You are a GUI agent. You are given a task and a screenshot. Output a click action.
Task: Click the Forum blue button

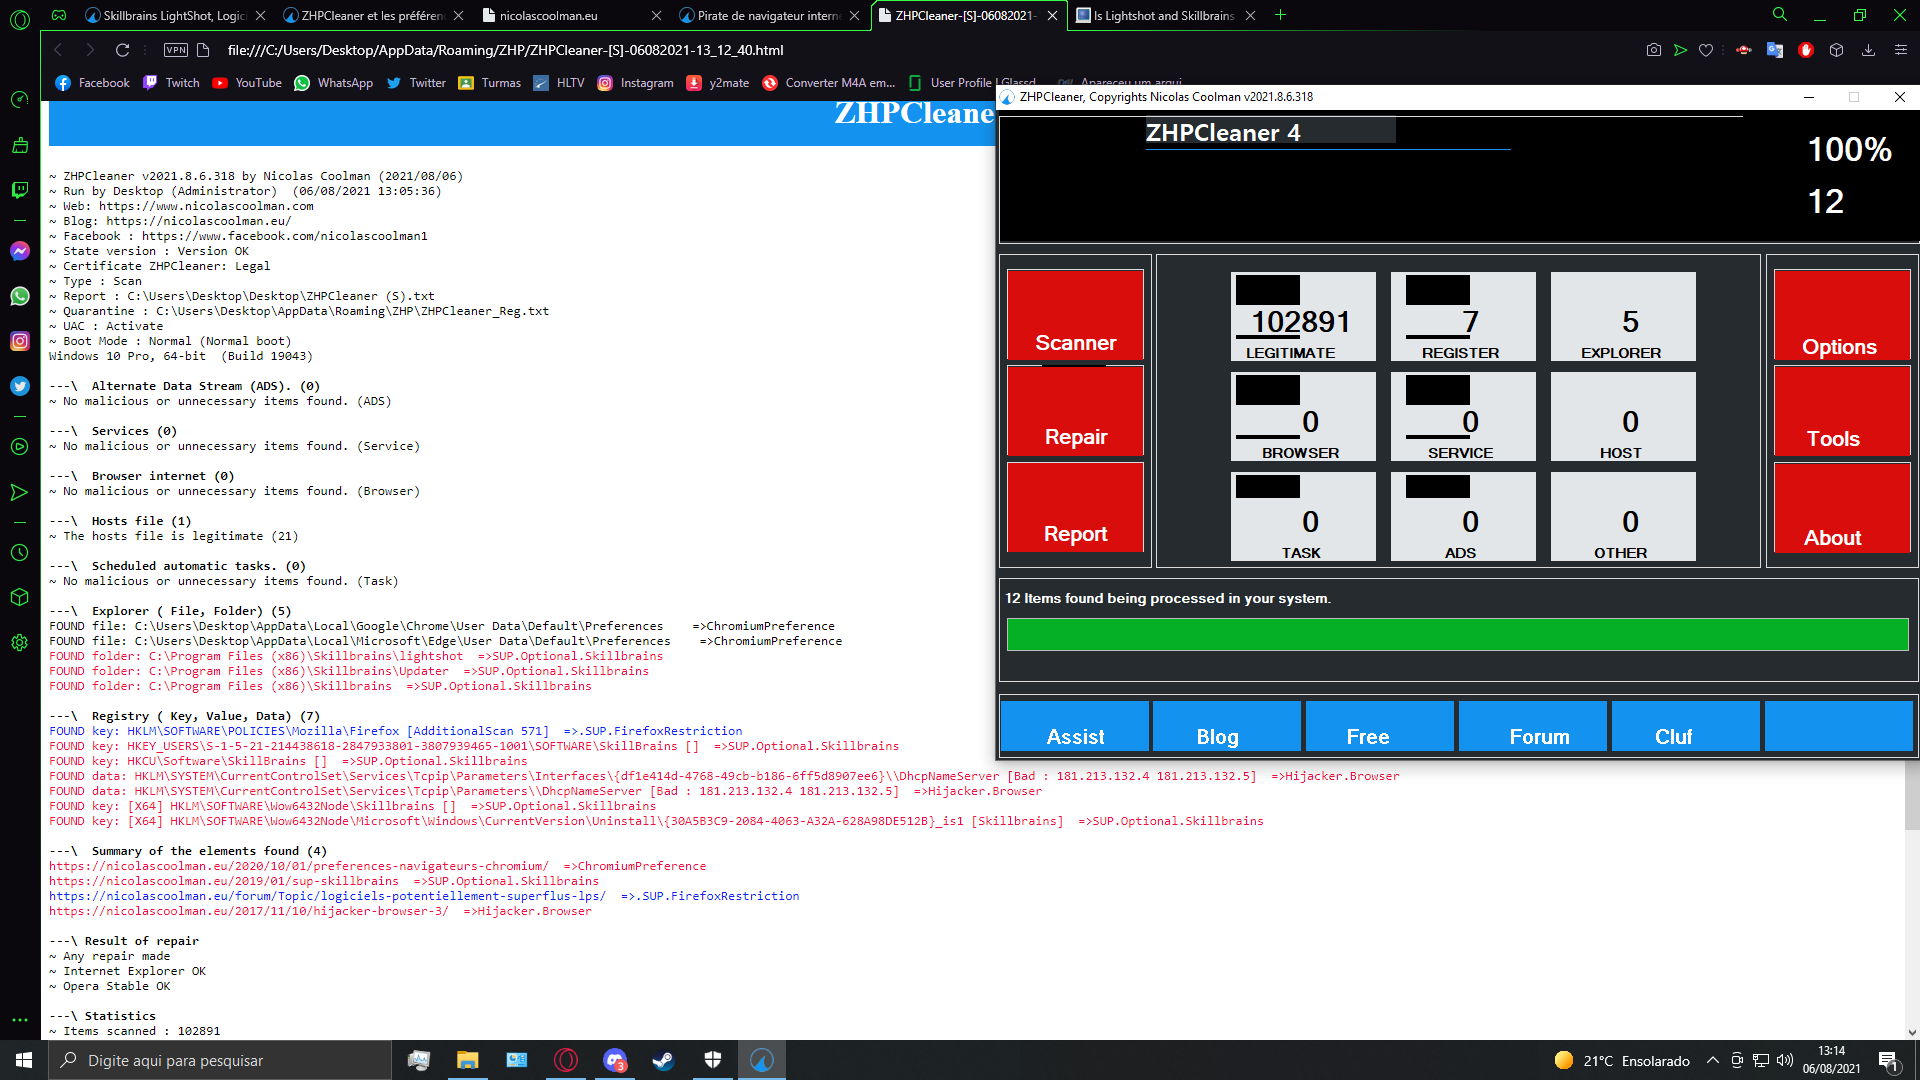click(1533, 726)
